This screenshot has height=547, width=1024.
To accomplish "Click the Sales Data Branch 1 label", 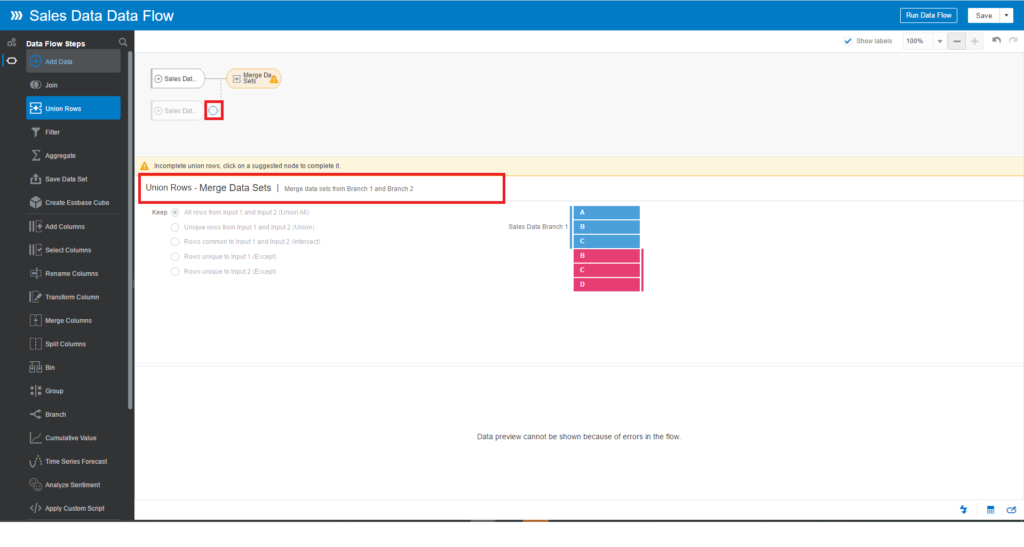I will tap(538, 227).
